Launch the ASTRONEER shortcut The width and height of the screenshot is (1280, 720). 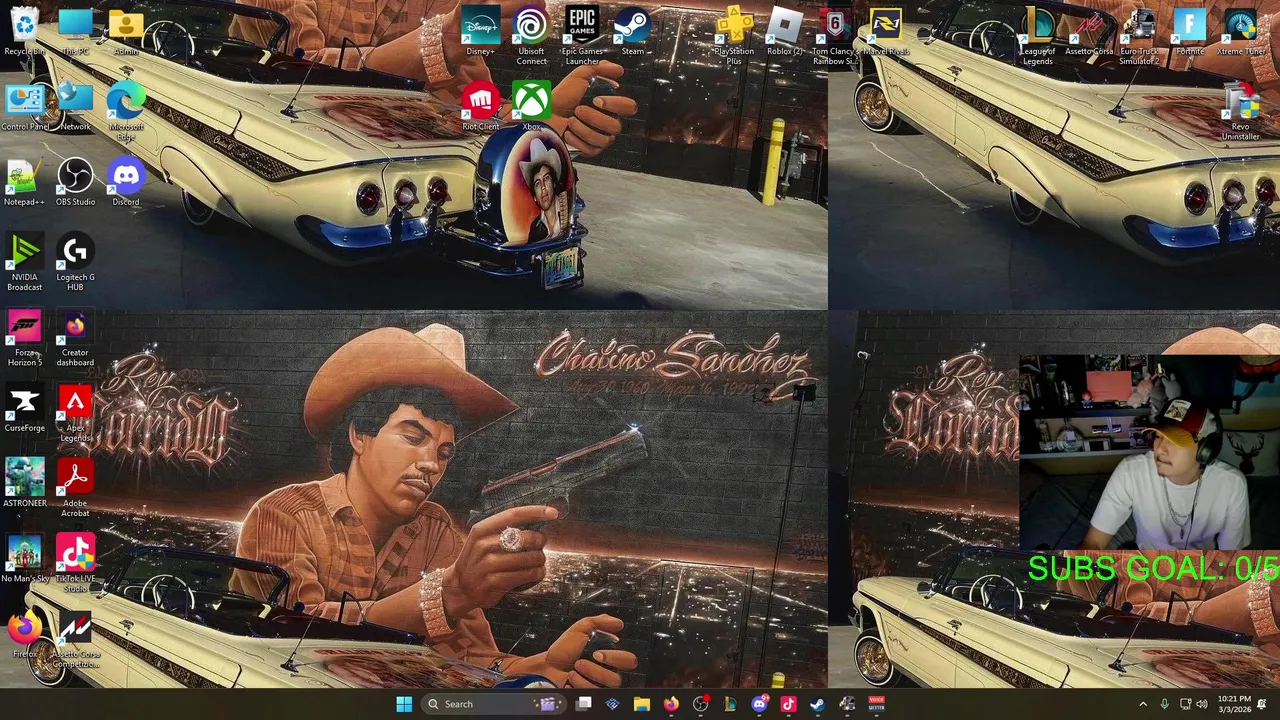tap(24, 485)
